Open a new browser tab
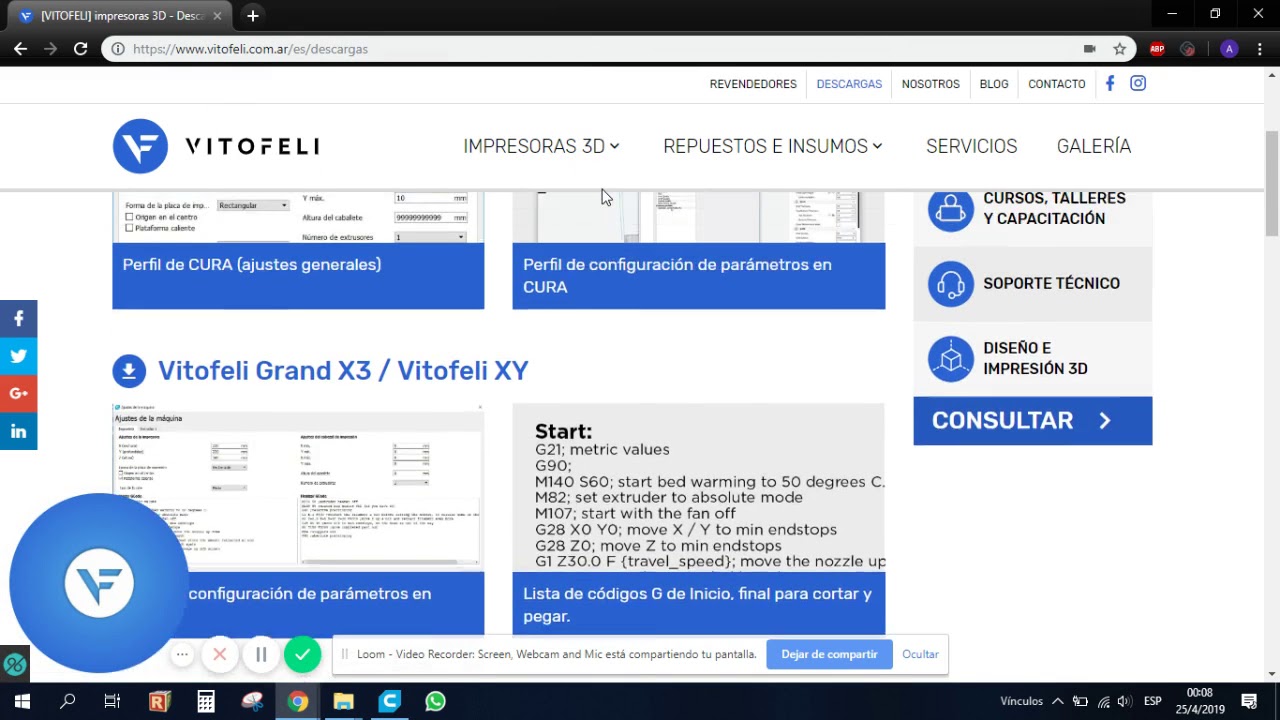Screen dimensions: 1280x720 [252, 15]
